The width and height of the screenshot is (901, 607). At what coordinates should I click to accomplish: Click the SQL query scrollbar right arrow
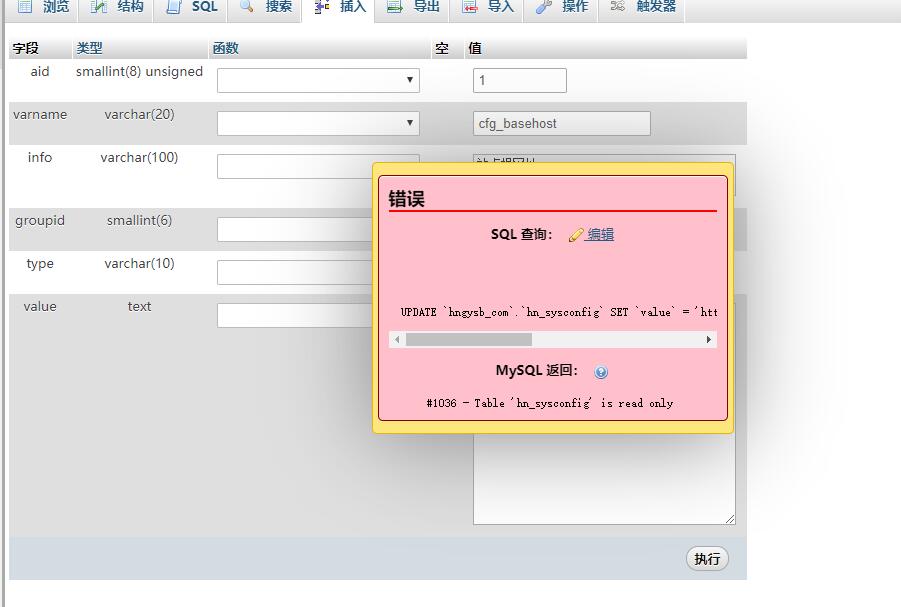tap(709, 340)
